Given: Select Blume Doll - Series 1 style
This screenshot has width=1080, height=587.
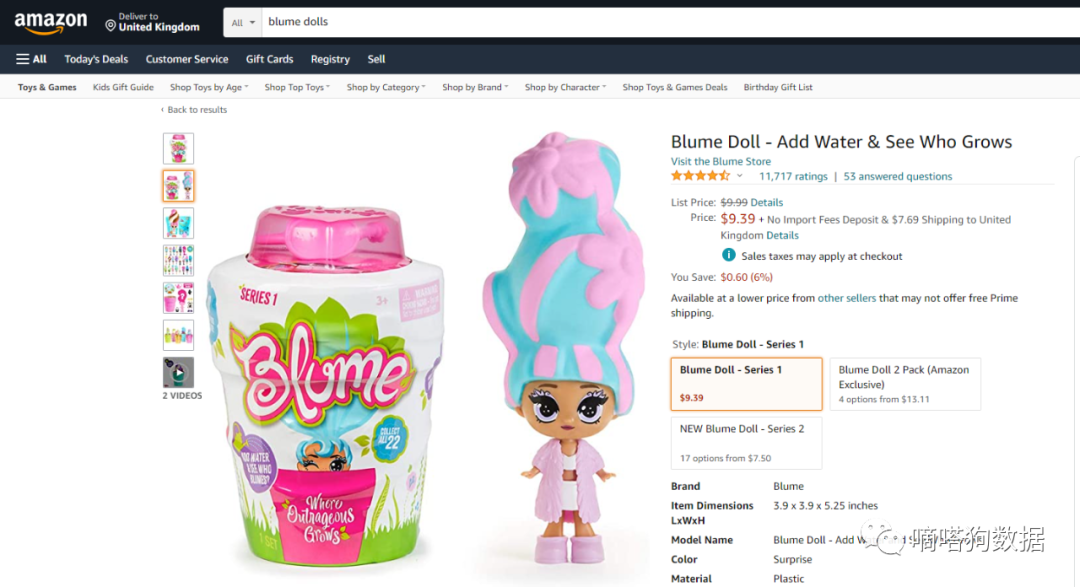Looking at the screenshot, I should (747, 383).
